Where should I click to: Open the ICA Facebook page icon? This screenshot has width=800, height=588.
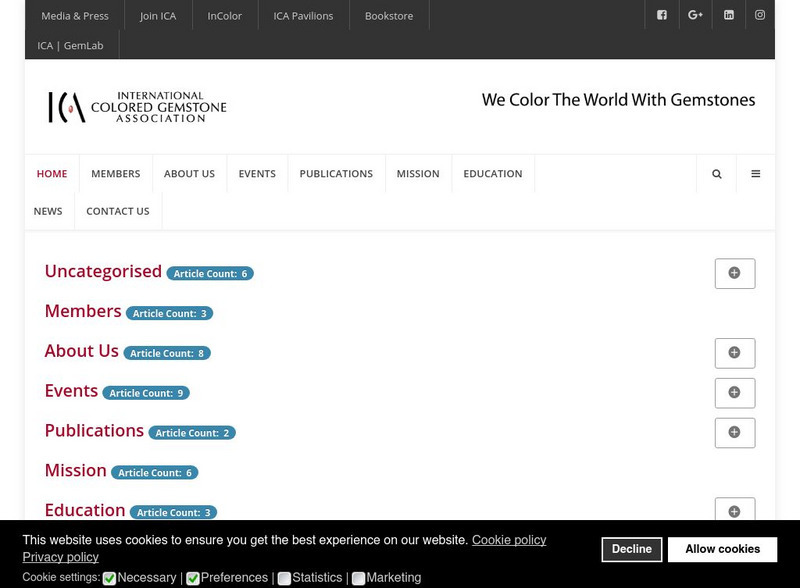[x=662, y=15]
